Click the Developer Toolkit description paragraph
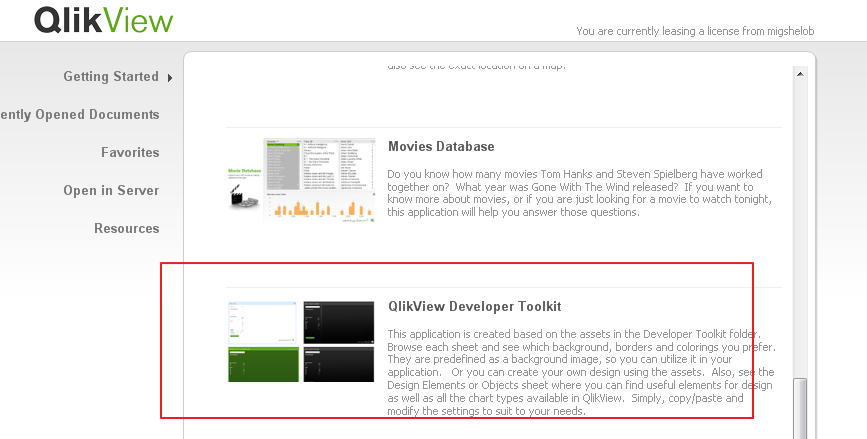Screen dimensions: 867x439 click(x=581, y=372)
